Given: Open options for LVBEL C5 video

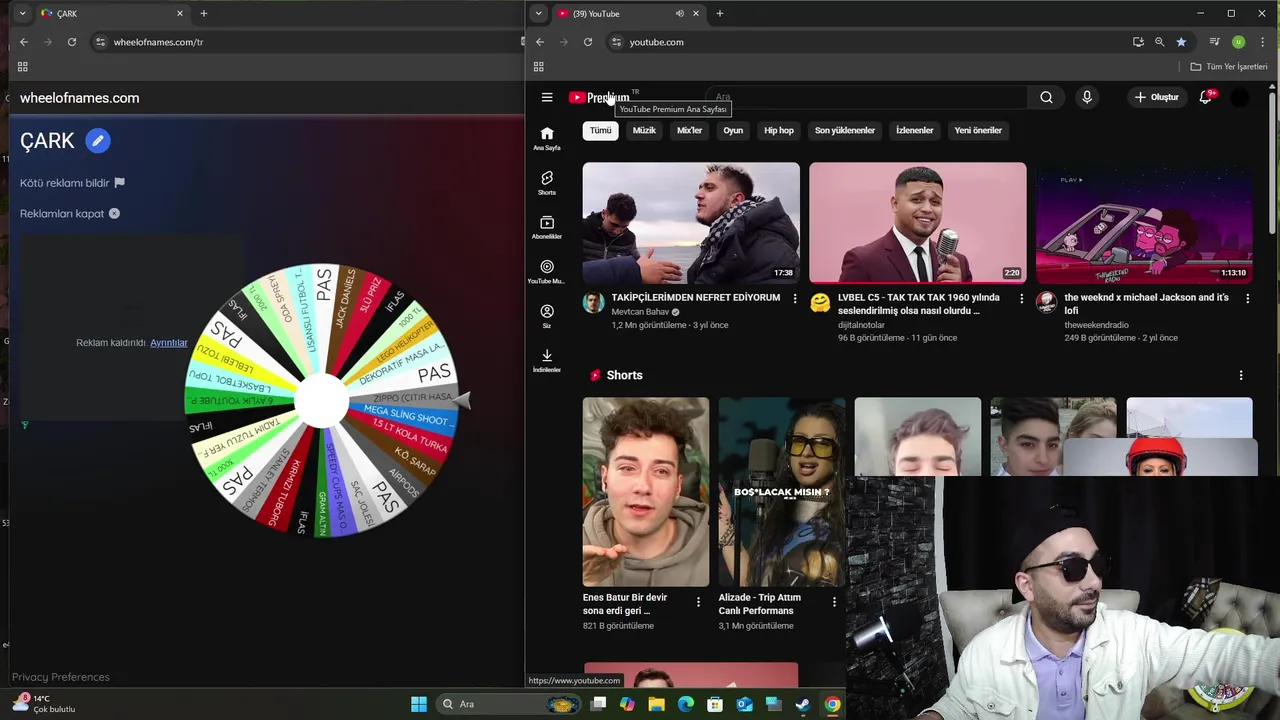Looking at the screenshot, I should [x=1021, y=298].
